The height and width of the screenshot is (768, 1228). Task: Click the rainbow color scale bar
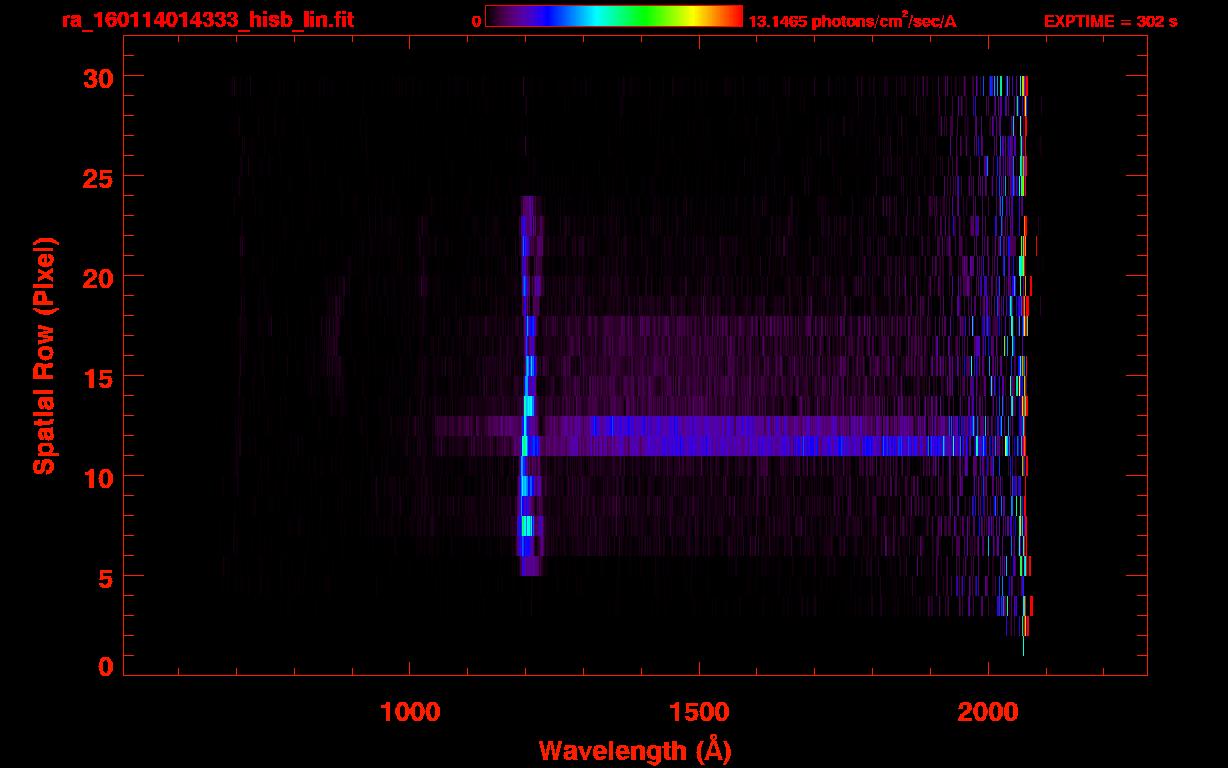[614, 16]
